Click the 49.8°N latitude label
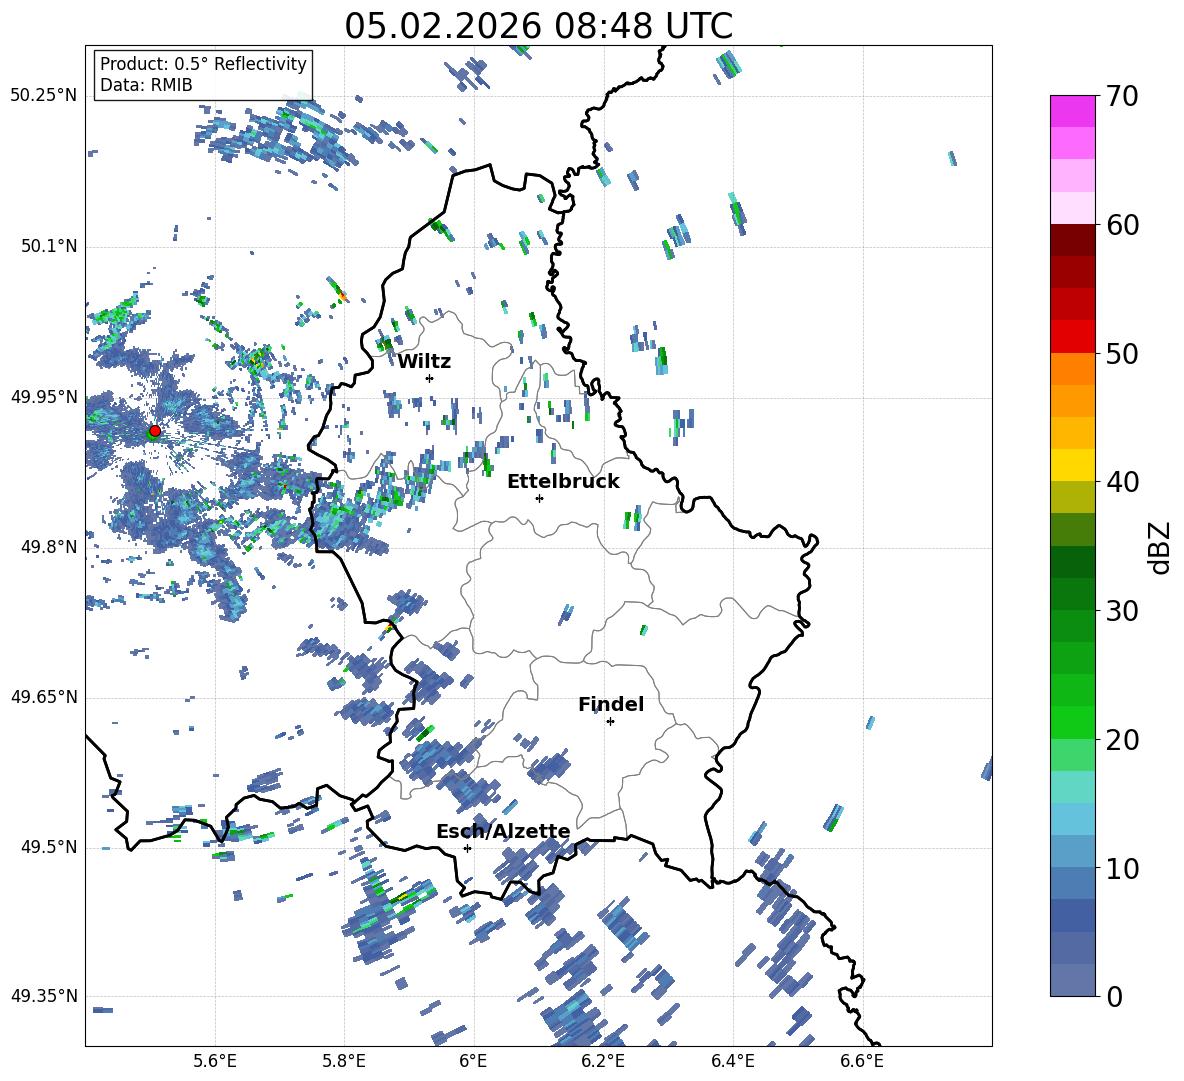This screenshot has width=1184, height=1081. click(x=49, y=547)
